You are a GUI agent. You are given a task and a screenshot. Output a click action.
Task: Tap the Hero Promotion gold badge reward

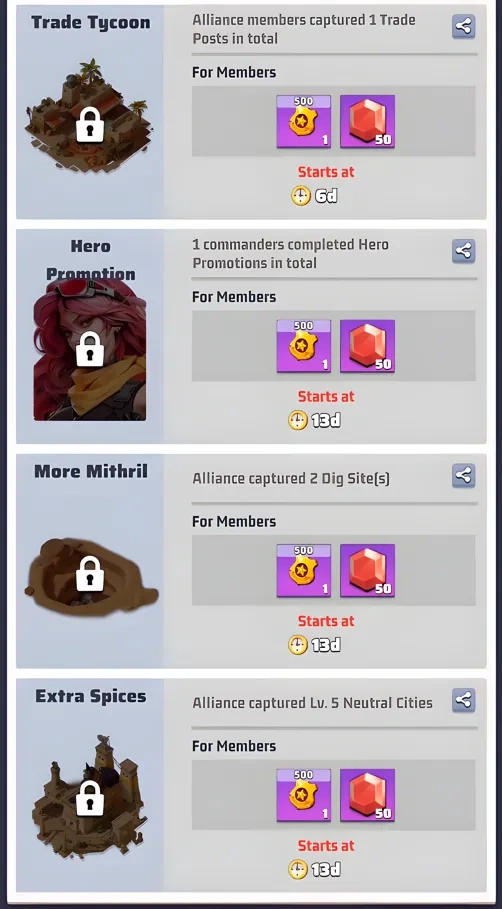[x=304, y=346]
